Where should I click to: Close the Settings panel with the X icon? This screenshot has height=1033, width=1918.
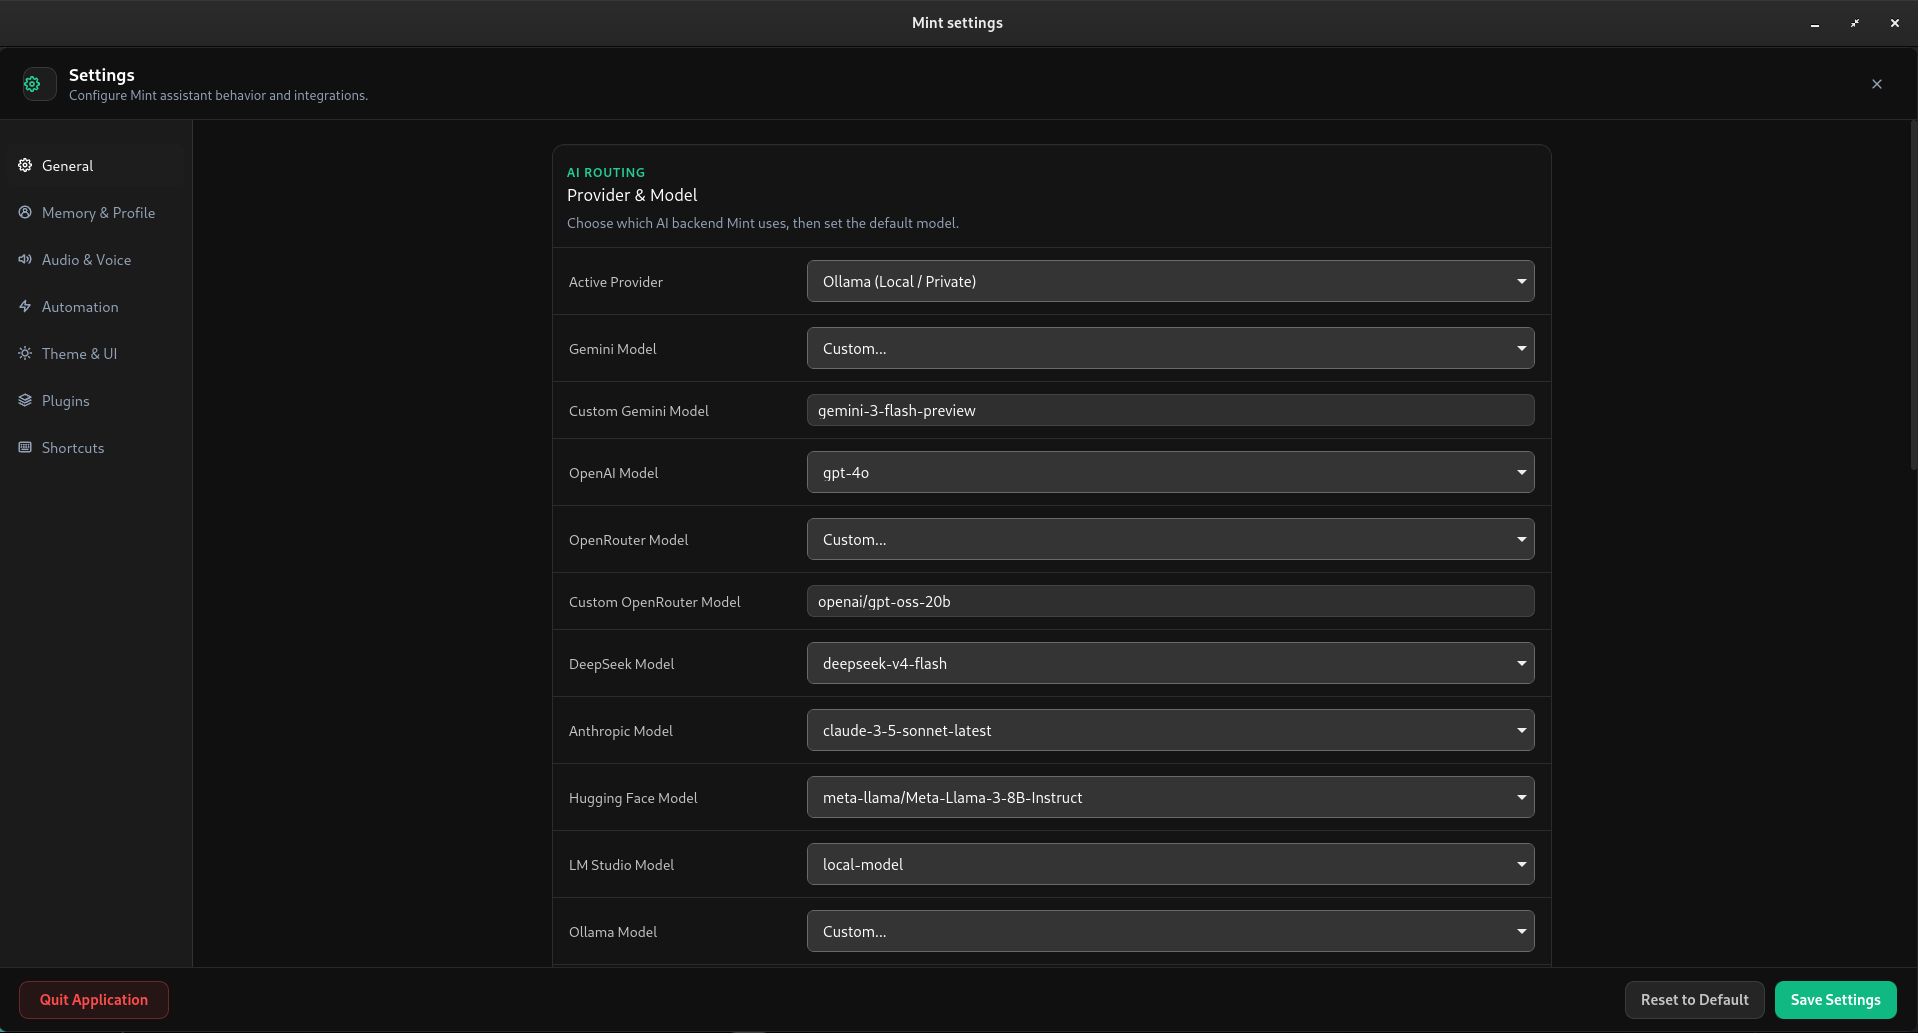[x=1877, y=84]
